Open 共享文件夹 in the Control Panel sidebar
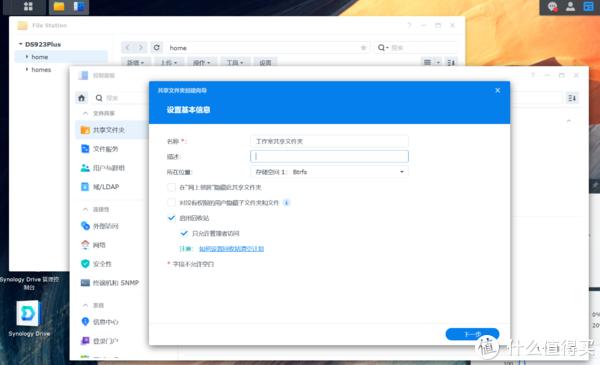Screen dimensions: 600x365 (111, 130)
